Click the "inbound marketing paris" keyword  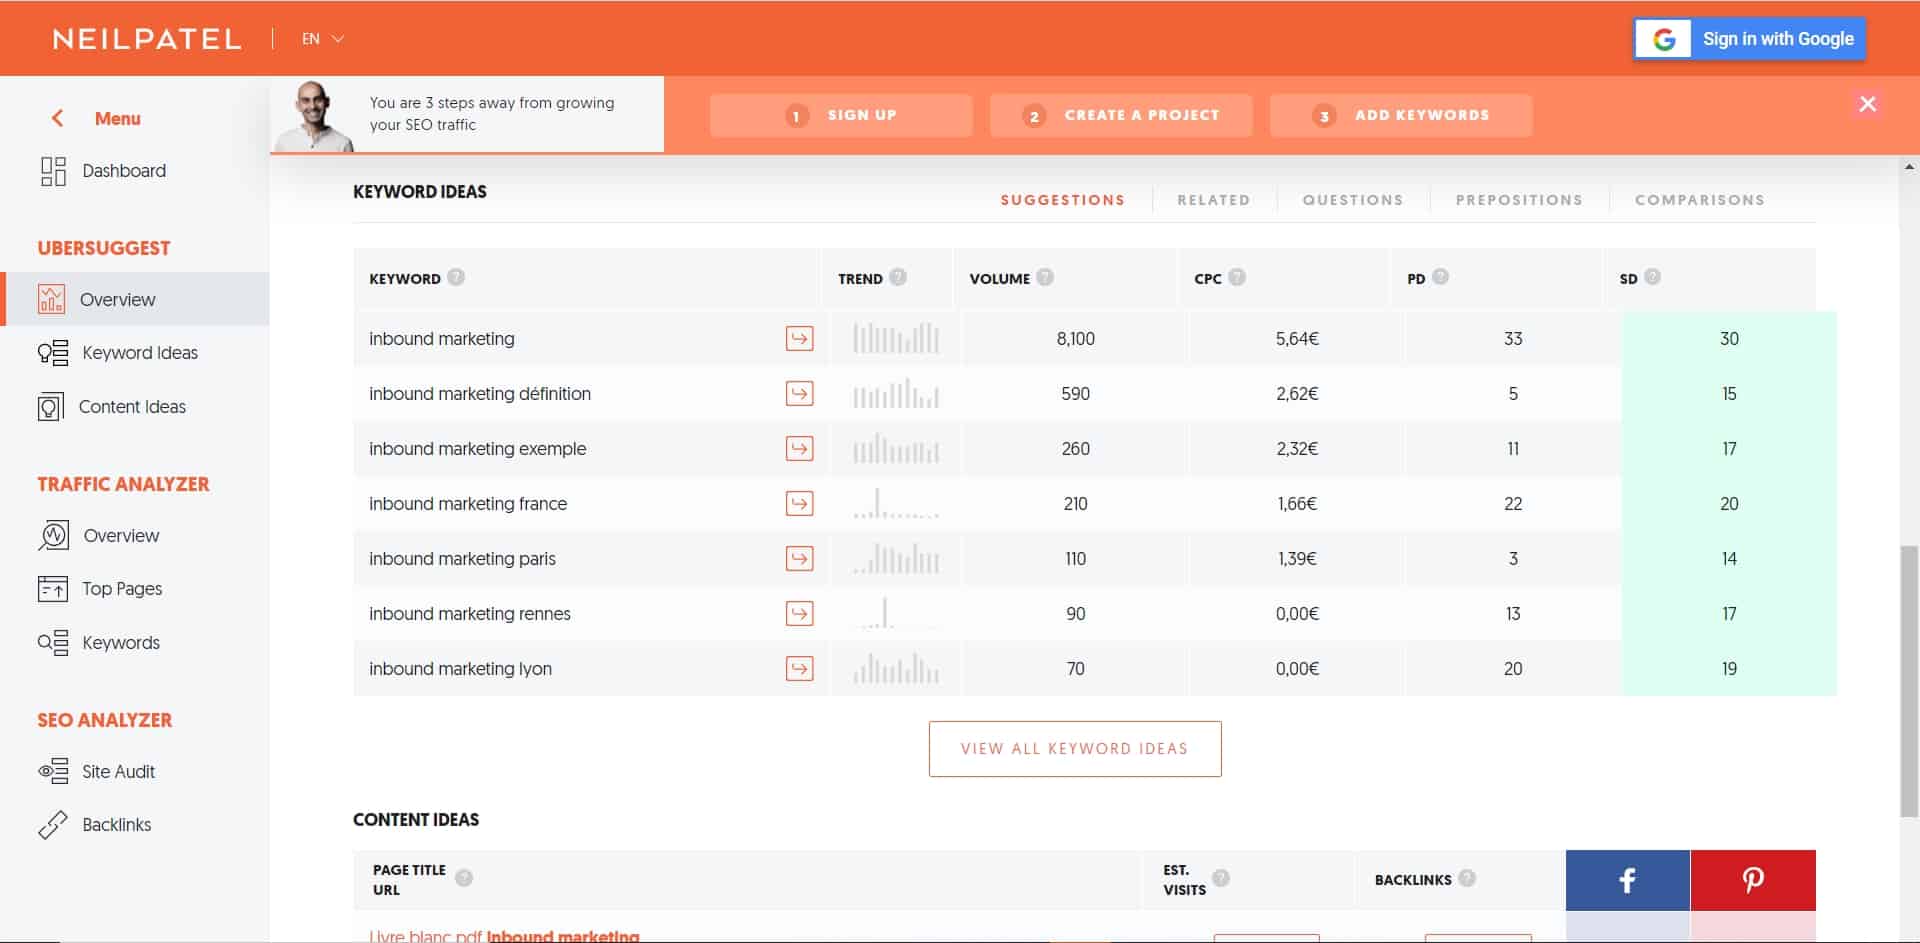coord(462,559)
